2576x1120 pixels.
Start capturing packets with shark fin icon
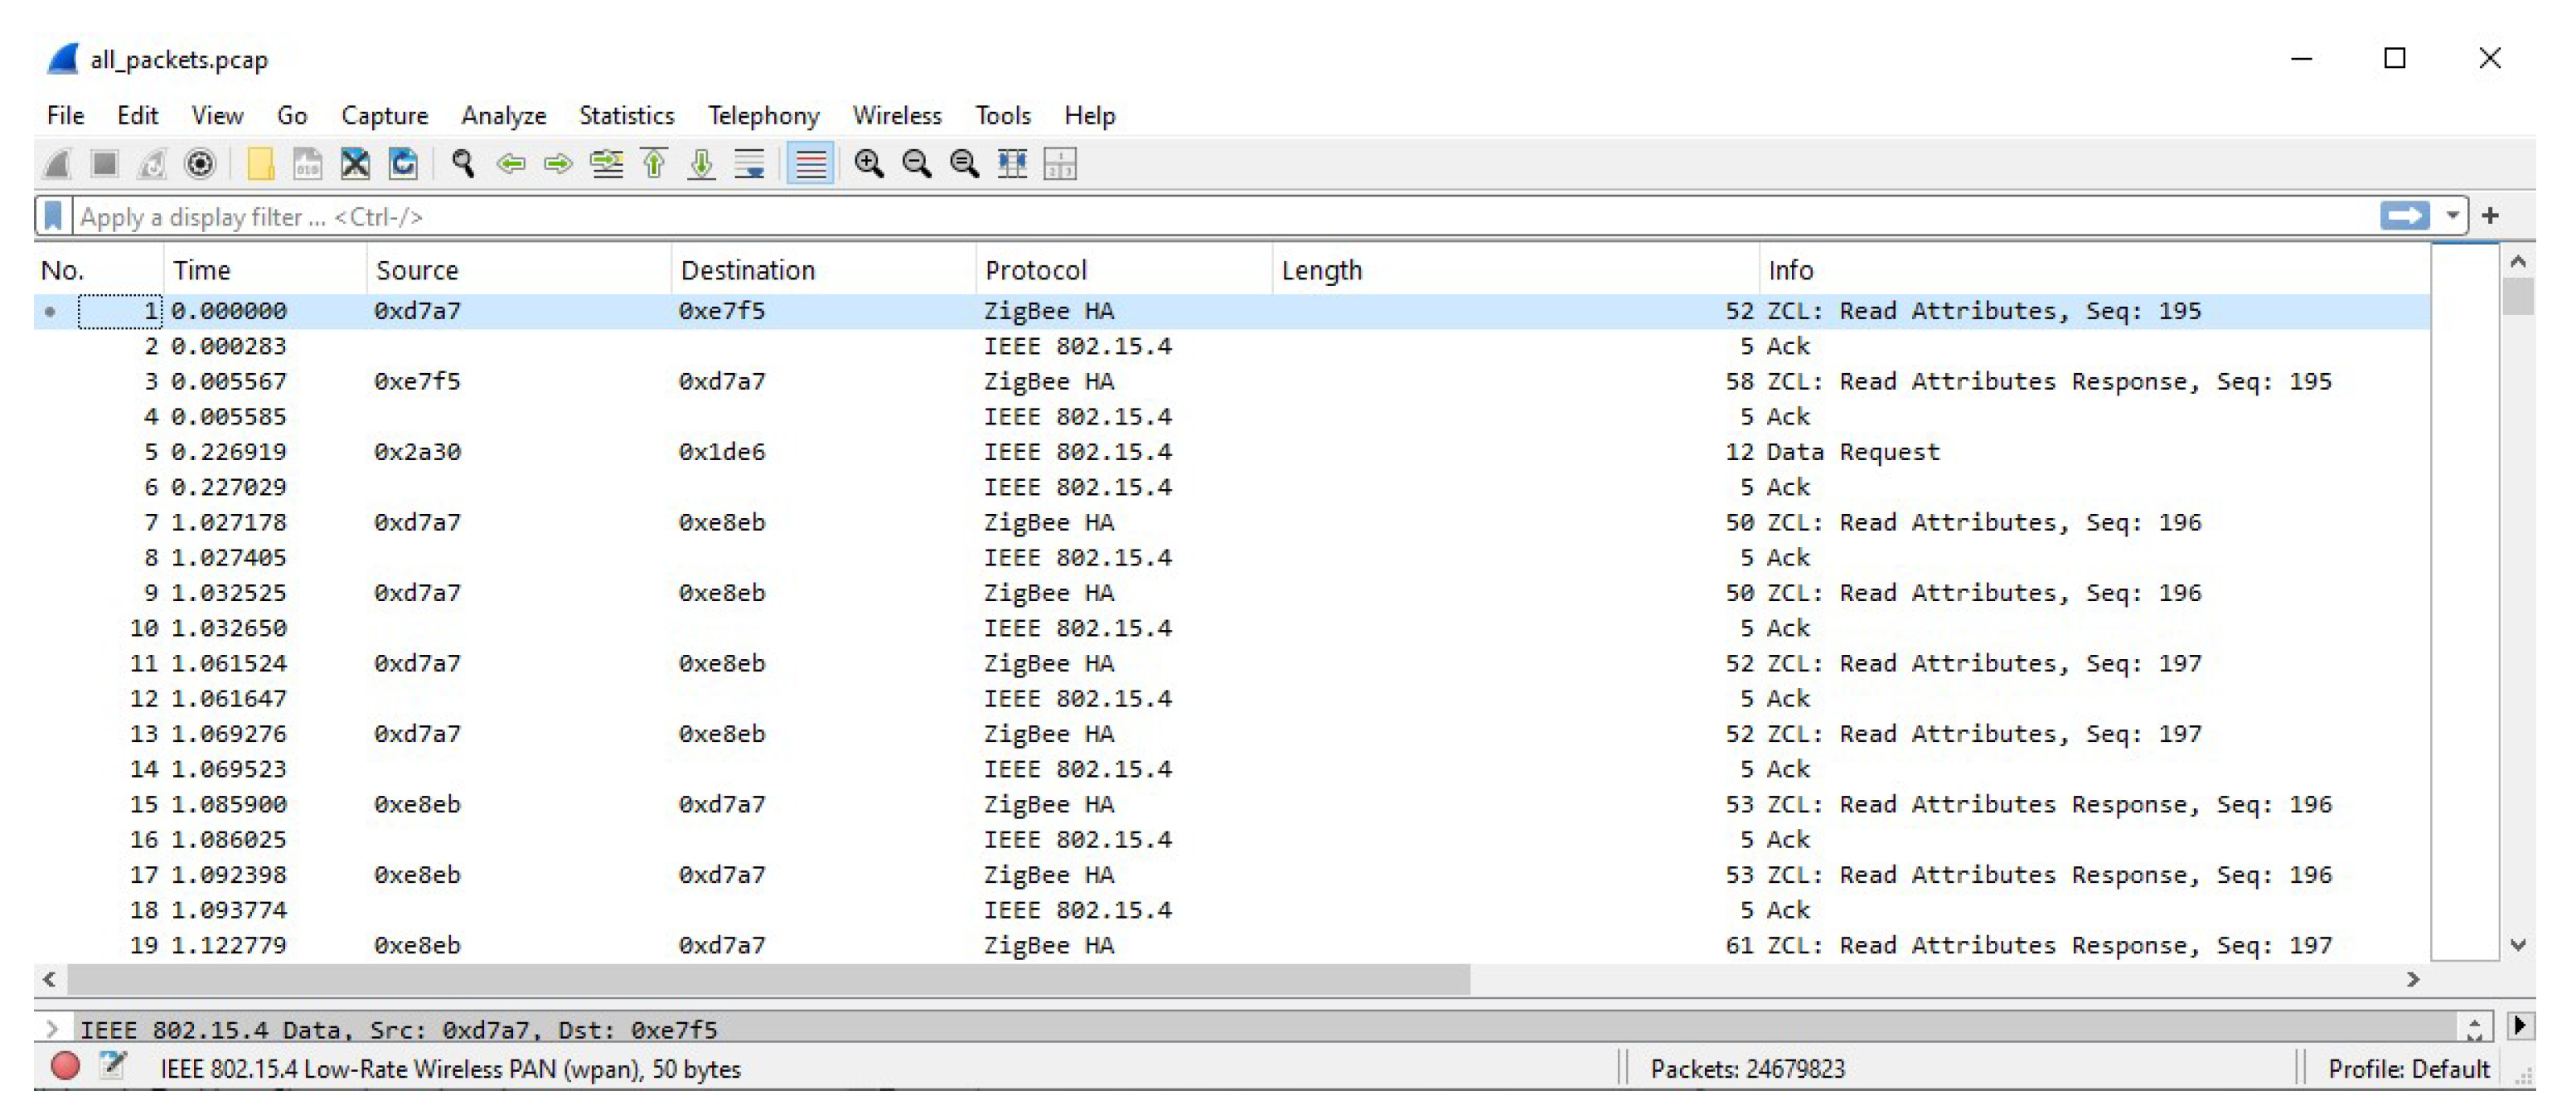coord(58,163)
